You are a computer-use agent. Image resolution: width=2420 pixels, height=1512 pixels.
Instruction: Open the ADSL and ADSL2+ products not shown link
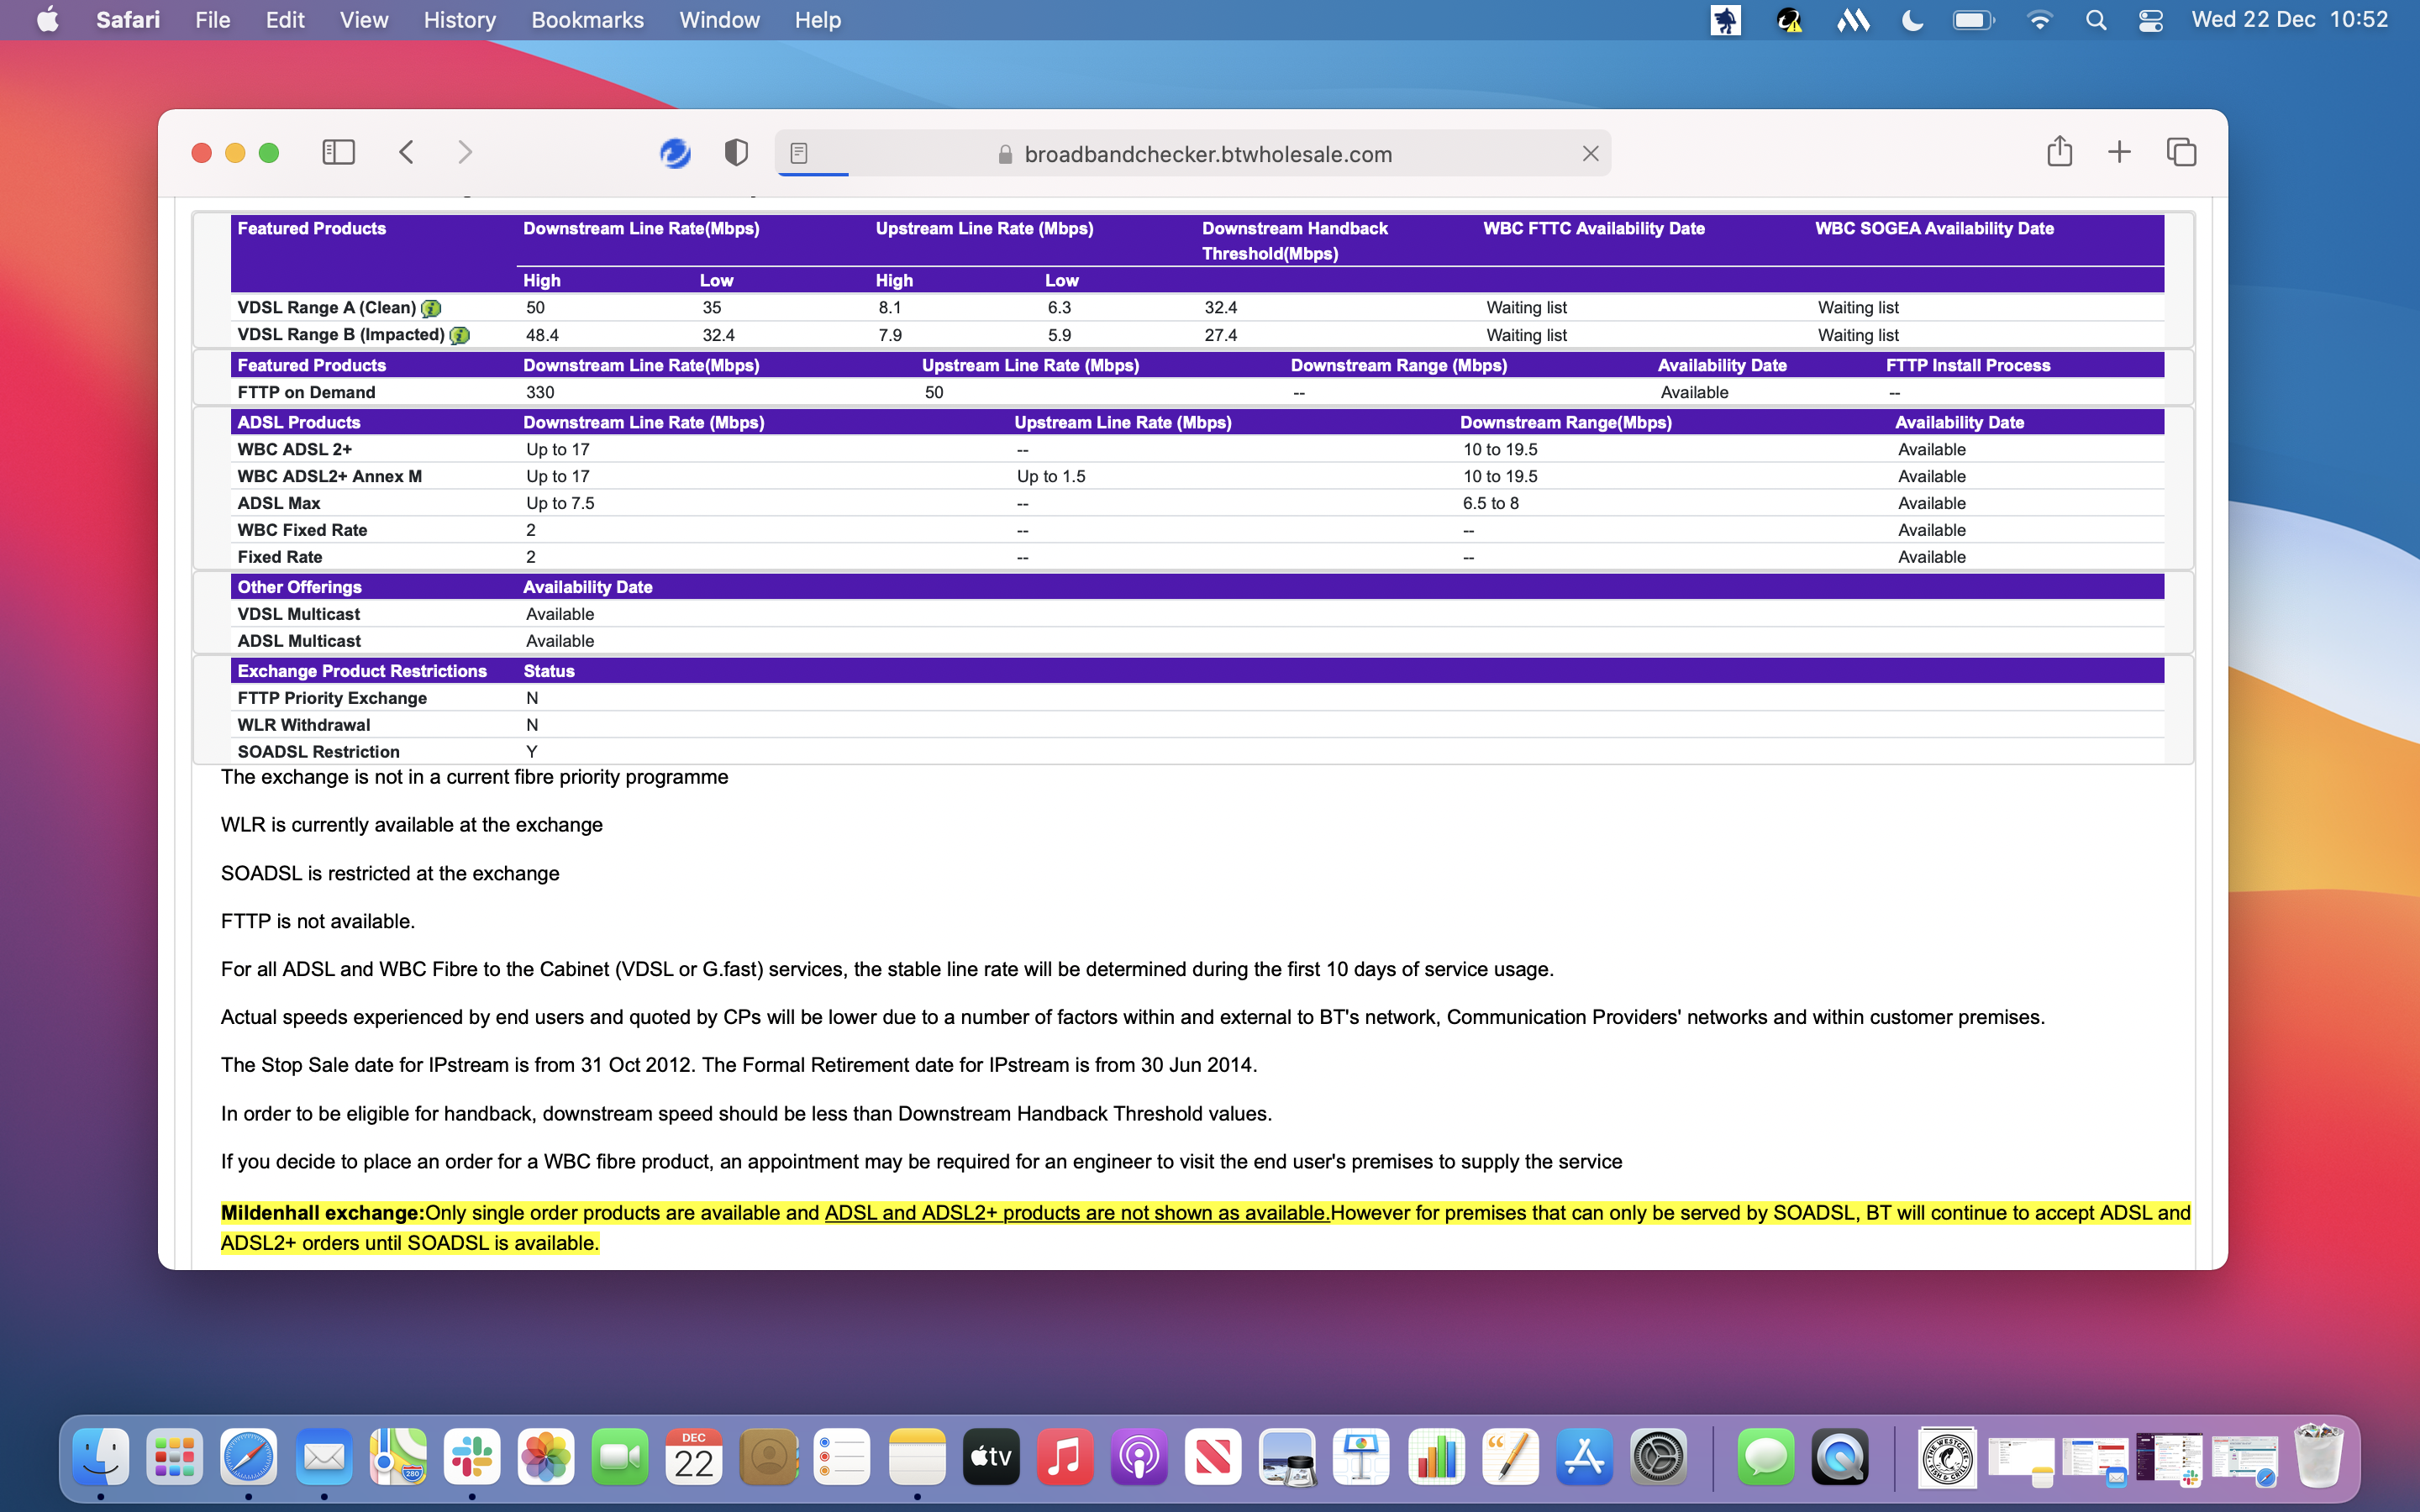1077,1212
